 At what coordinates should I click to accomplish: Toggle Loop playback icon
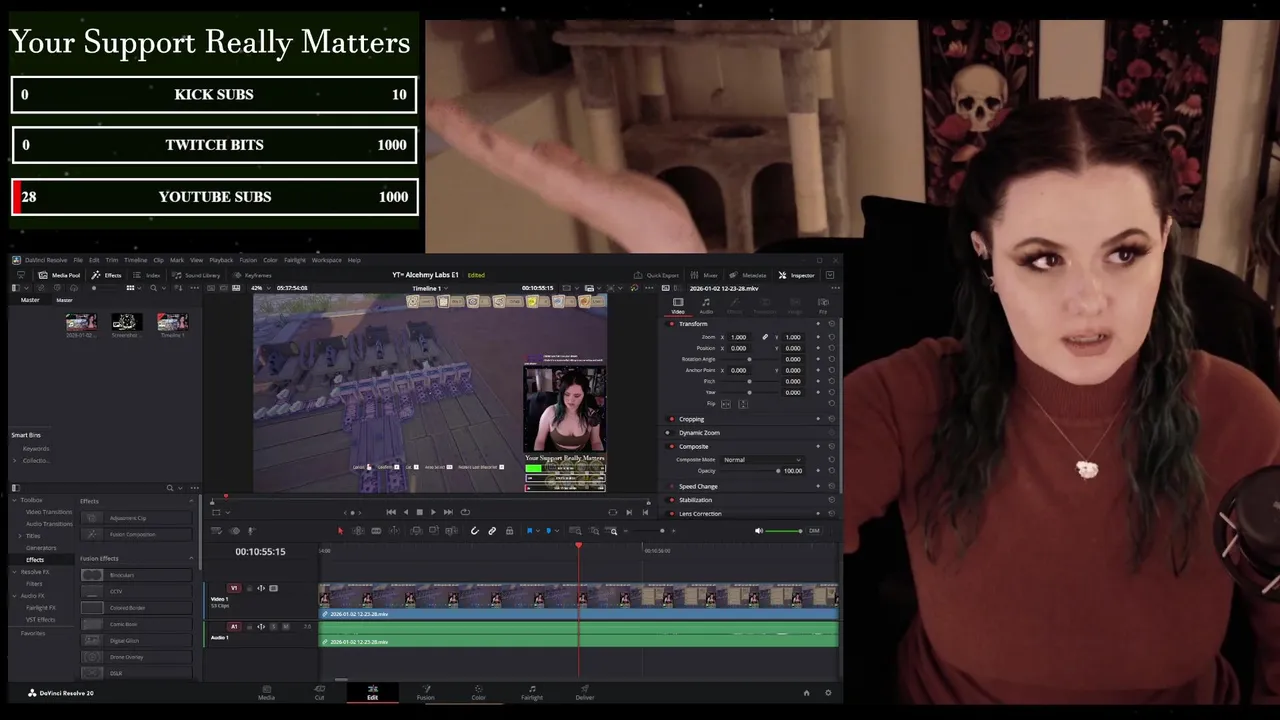[x=465, y=512]
